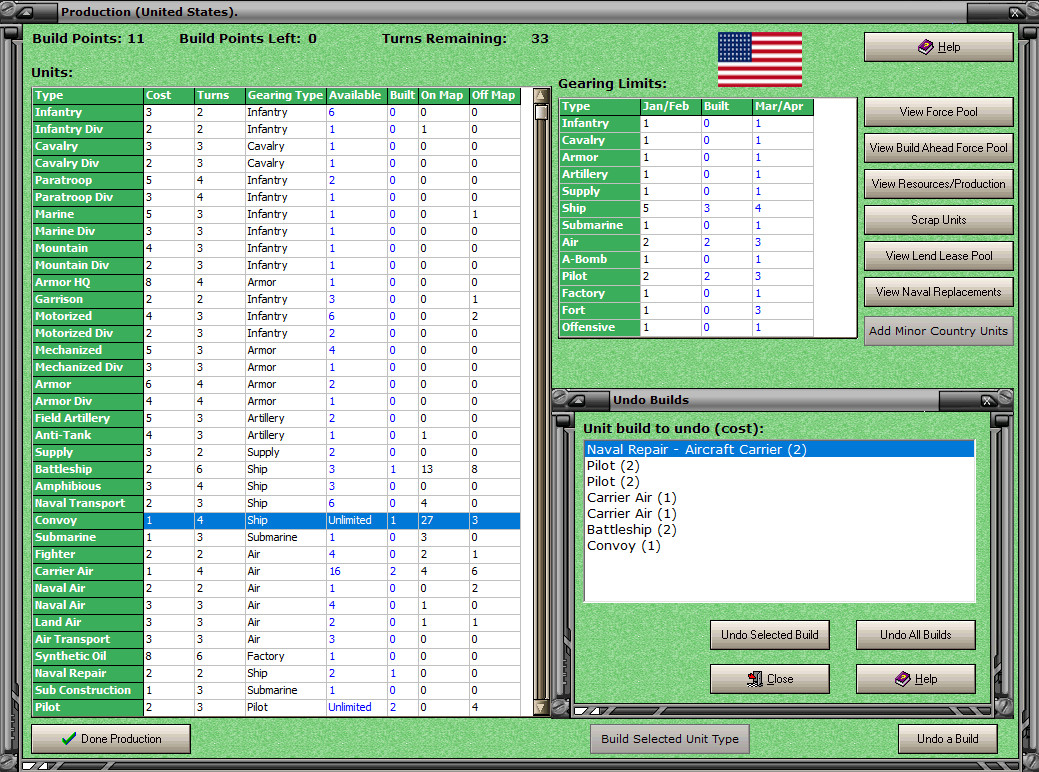The height and width of the screenshot is (772, 1039).
Task: Open View Lend Lease Pool
Action: 938,255
